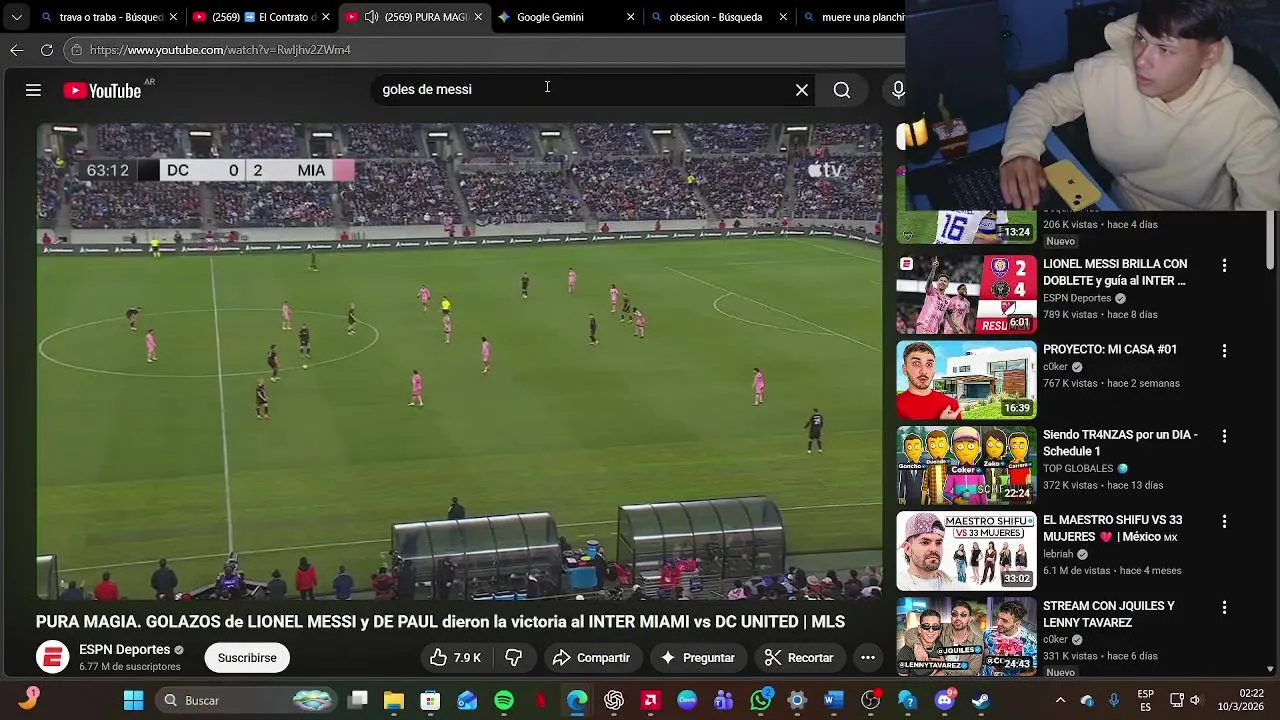The image size is (1280, 720).
Task: Play EL MAESTRO SHIFU VS 33 MUJERES thumbnail
Action: tap(966, 551)
